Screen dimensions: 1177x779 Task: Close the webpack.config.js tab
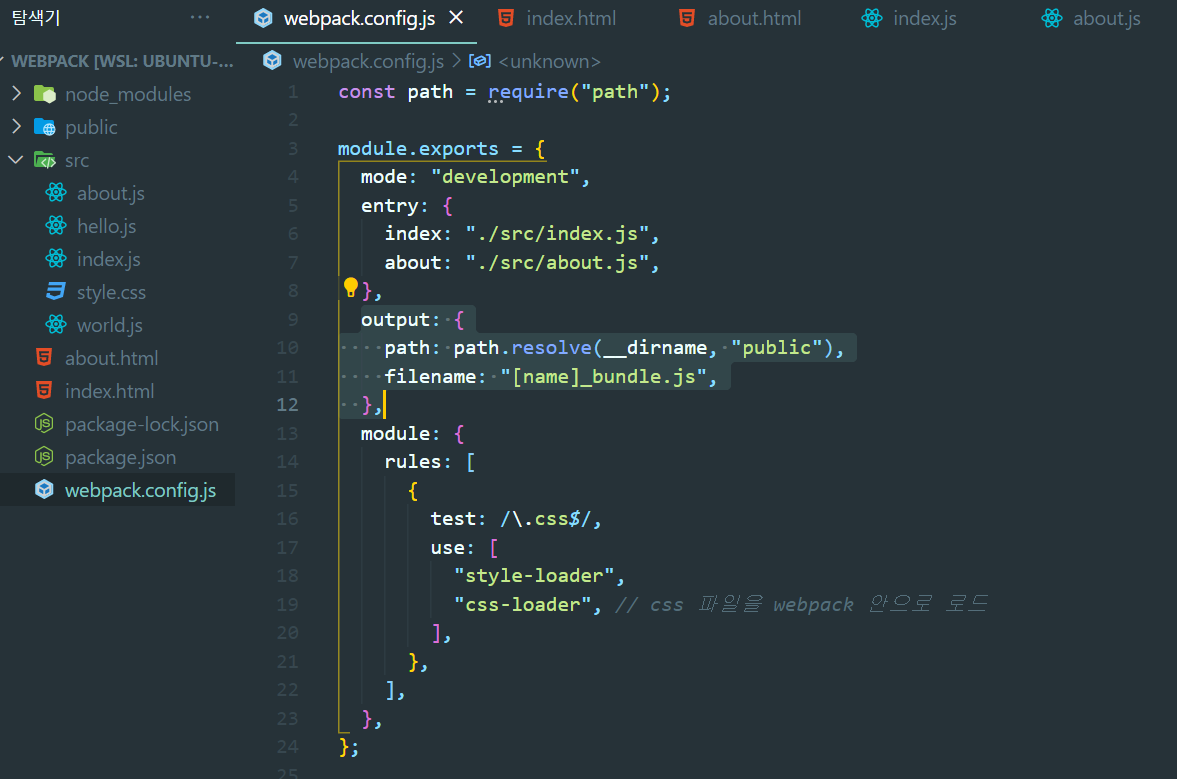(x=456, y=17)
